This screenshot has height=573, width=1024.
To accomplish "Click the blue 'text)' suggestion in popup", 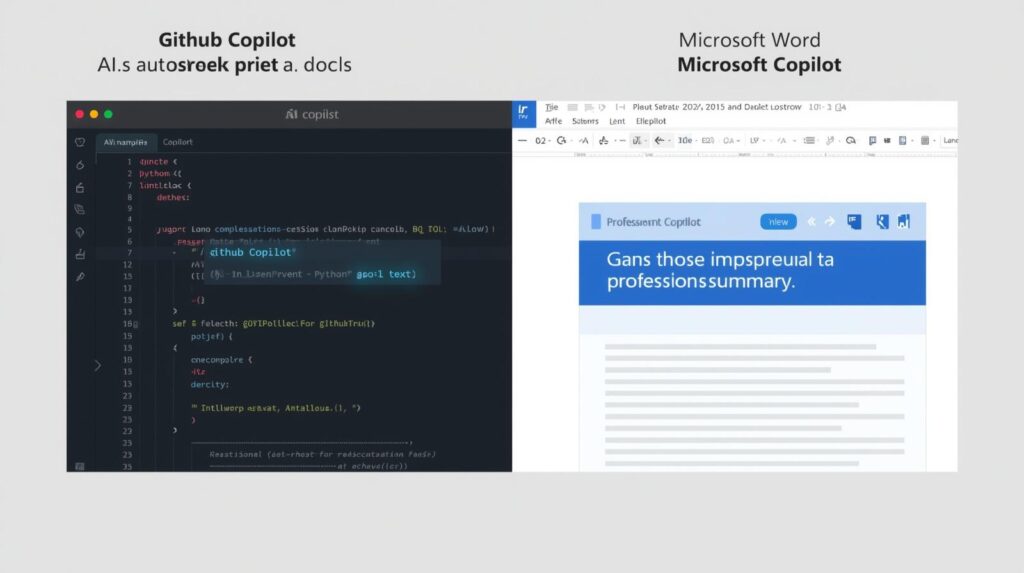I will coord(402,274).
